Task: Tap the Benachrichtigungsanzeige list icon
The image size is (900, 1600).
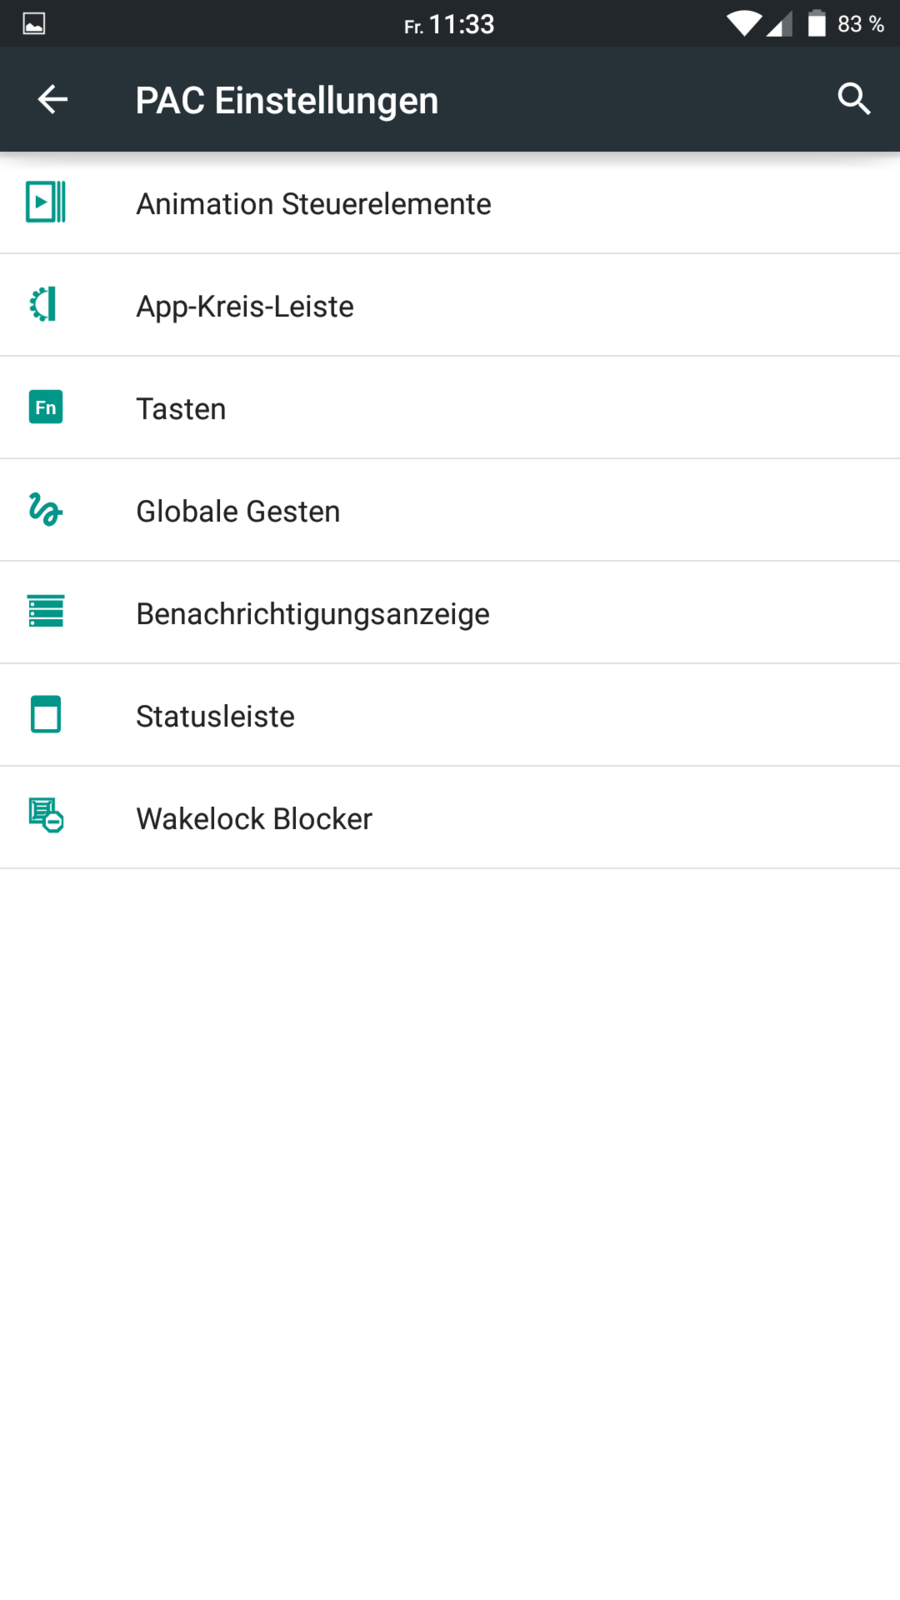Action: pyautogui.click(x=46, y=611)
